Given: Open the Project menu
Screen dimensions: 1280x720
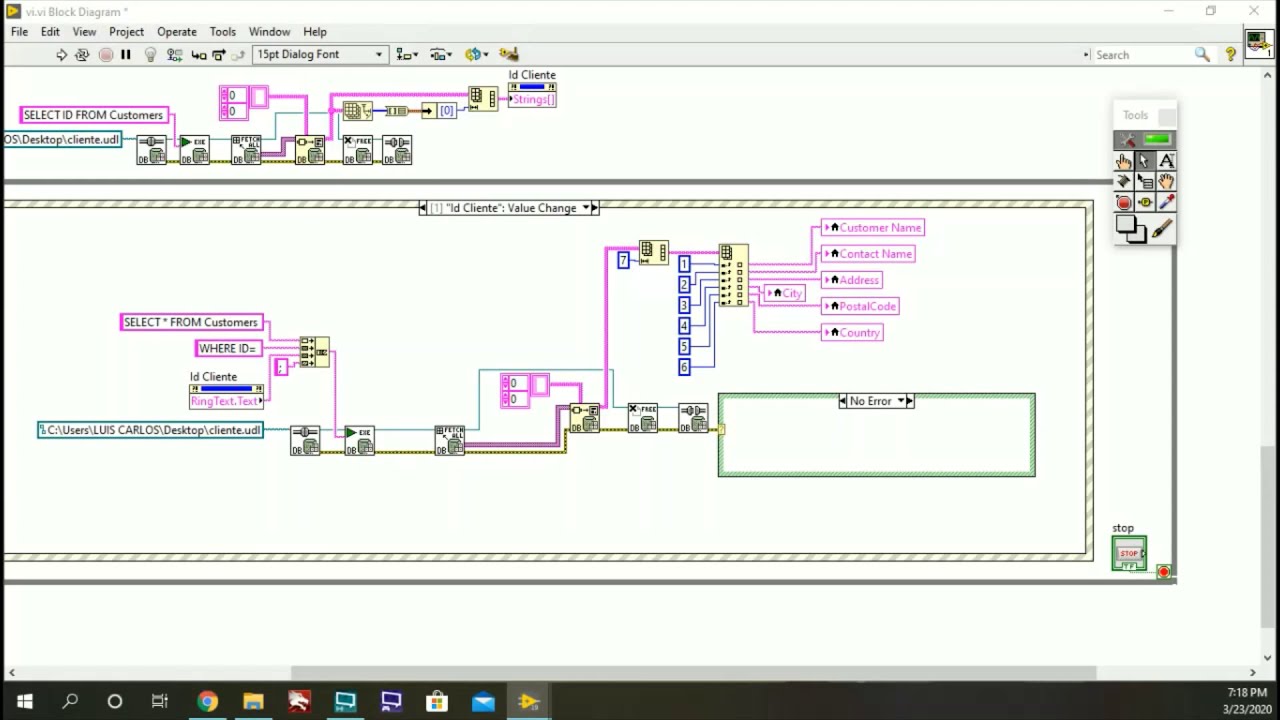Looking at the screenshot, I should pos(126,32).
